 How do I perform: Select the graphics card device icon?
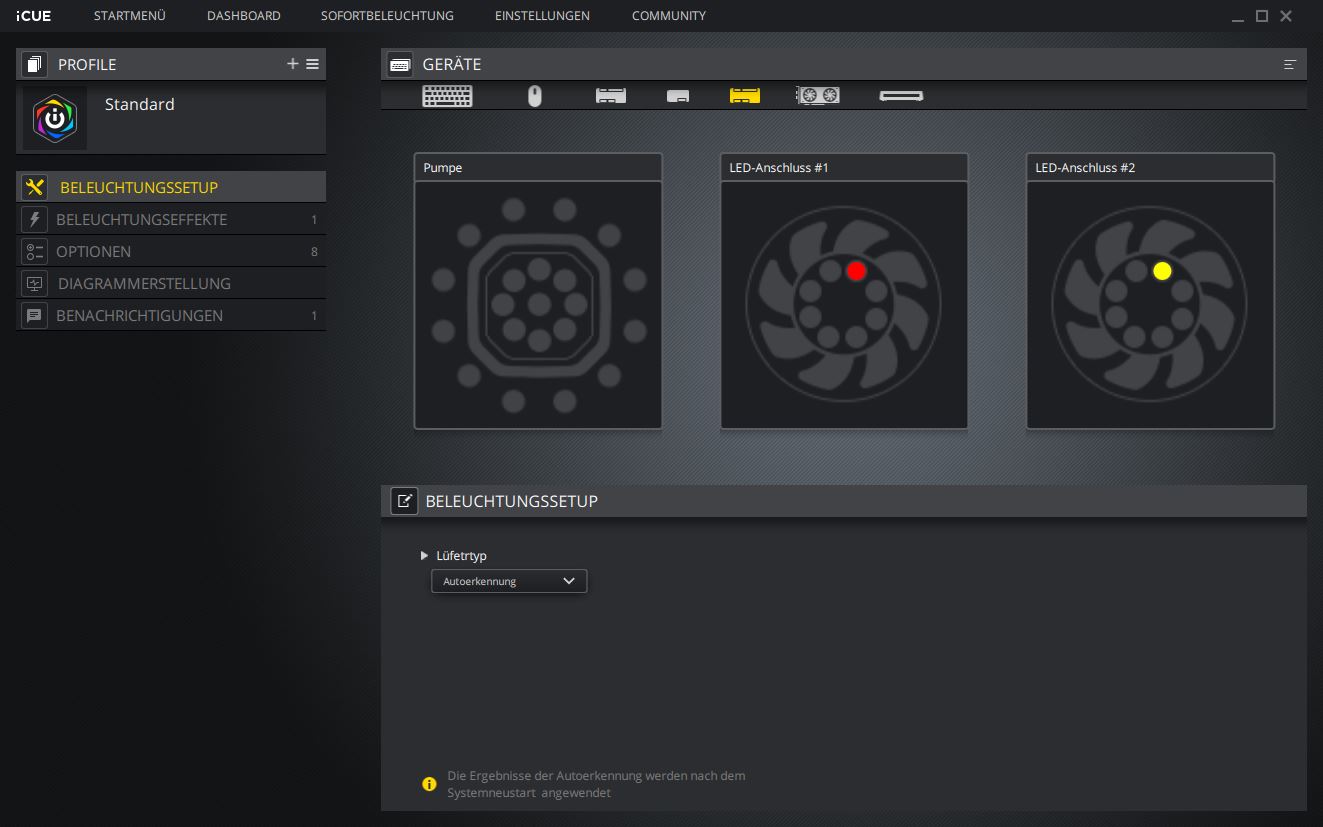tap(817, 96)
